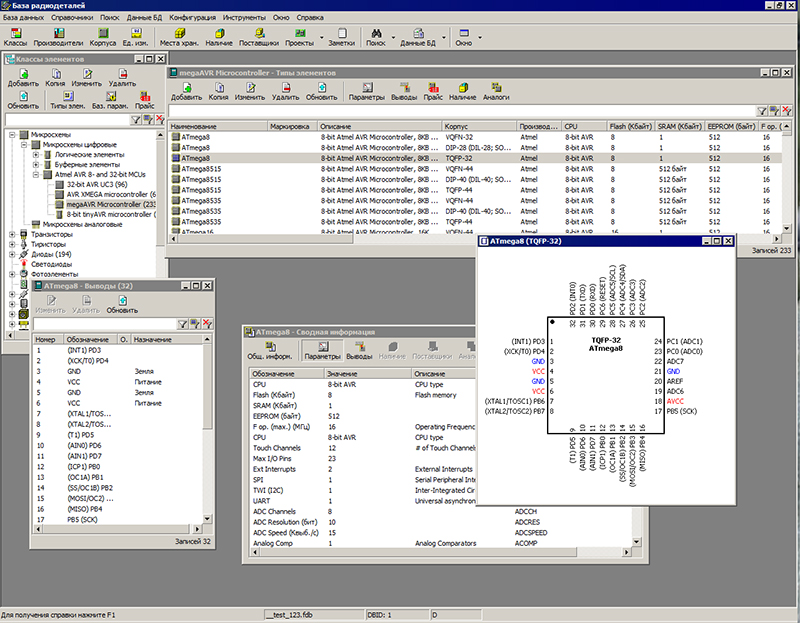Open Производители in the main toolbar
Viewport: 800px width, 623px height.
pyautogui.click(x=58, y=37)
